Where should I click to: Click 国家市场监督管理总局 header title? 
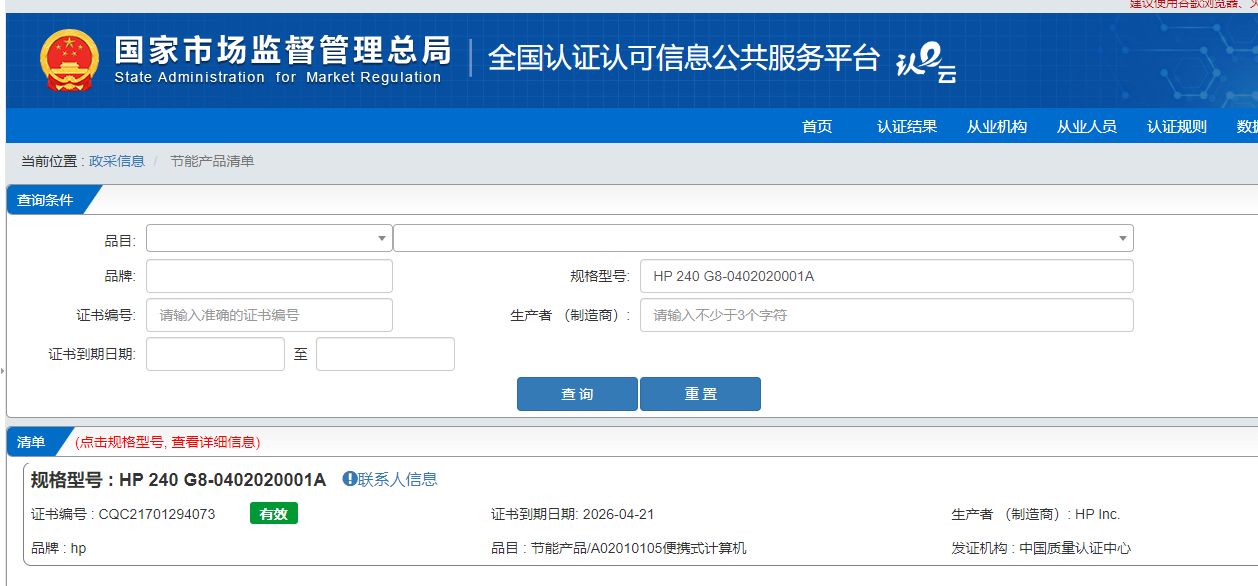283,50
